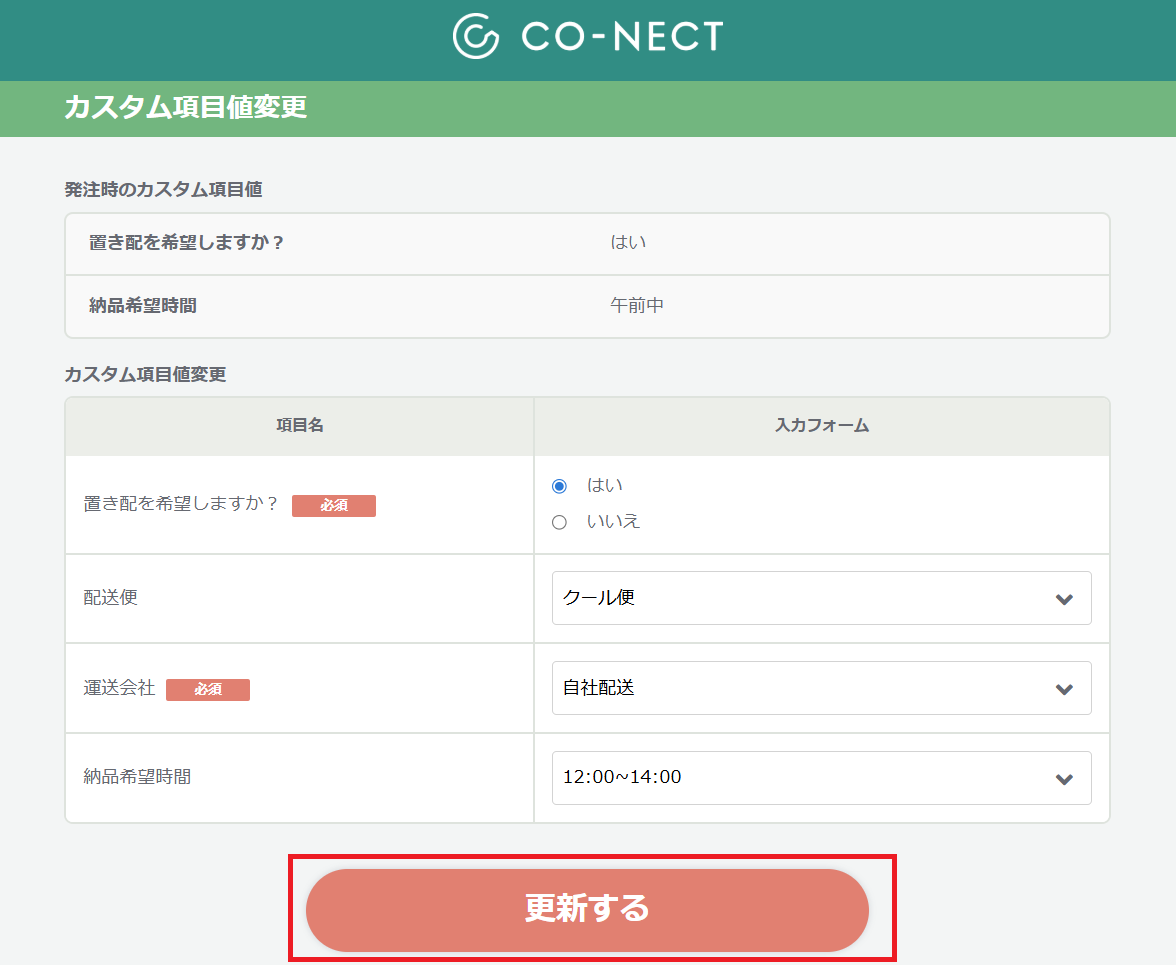Open the 配送便 dropdown showing クール便
Viewport: 1176px width, 965px height.
(821, 598)
